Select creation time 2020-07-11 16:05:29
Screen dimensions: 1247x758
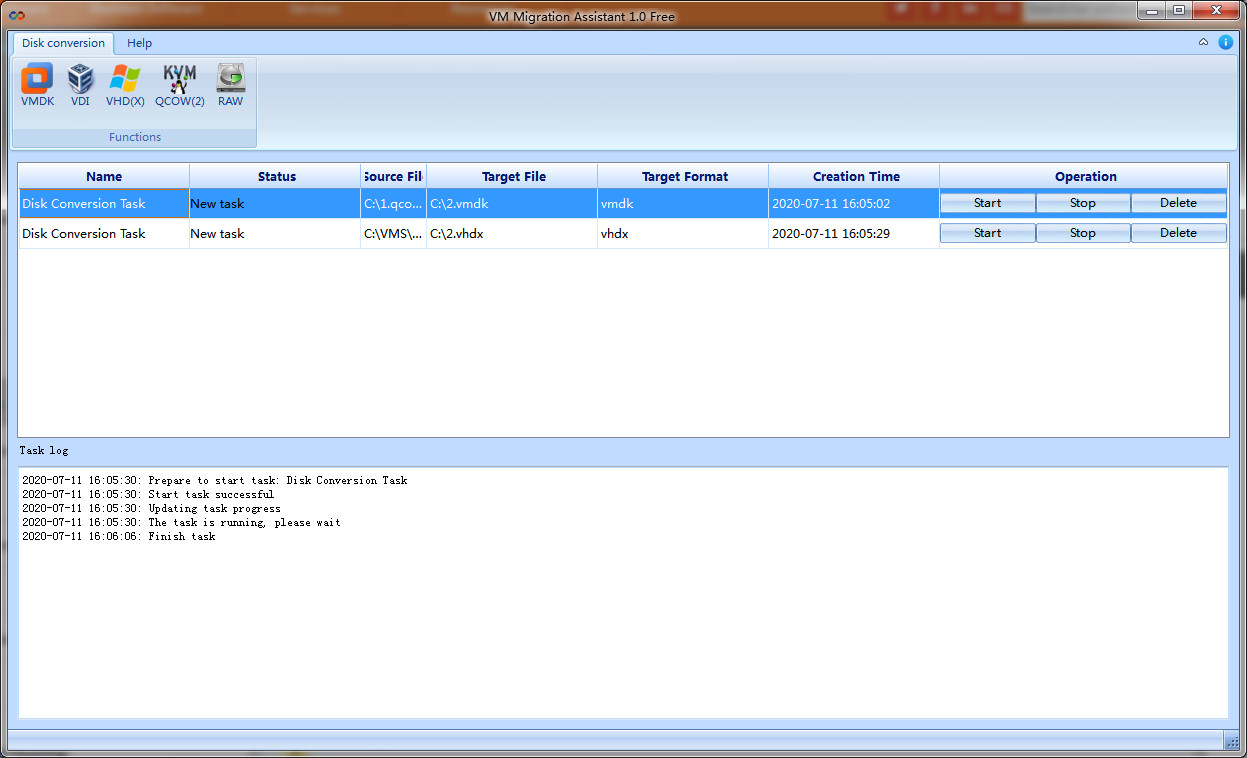point(854,233)
